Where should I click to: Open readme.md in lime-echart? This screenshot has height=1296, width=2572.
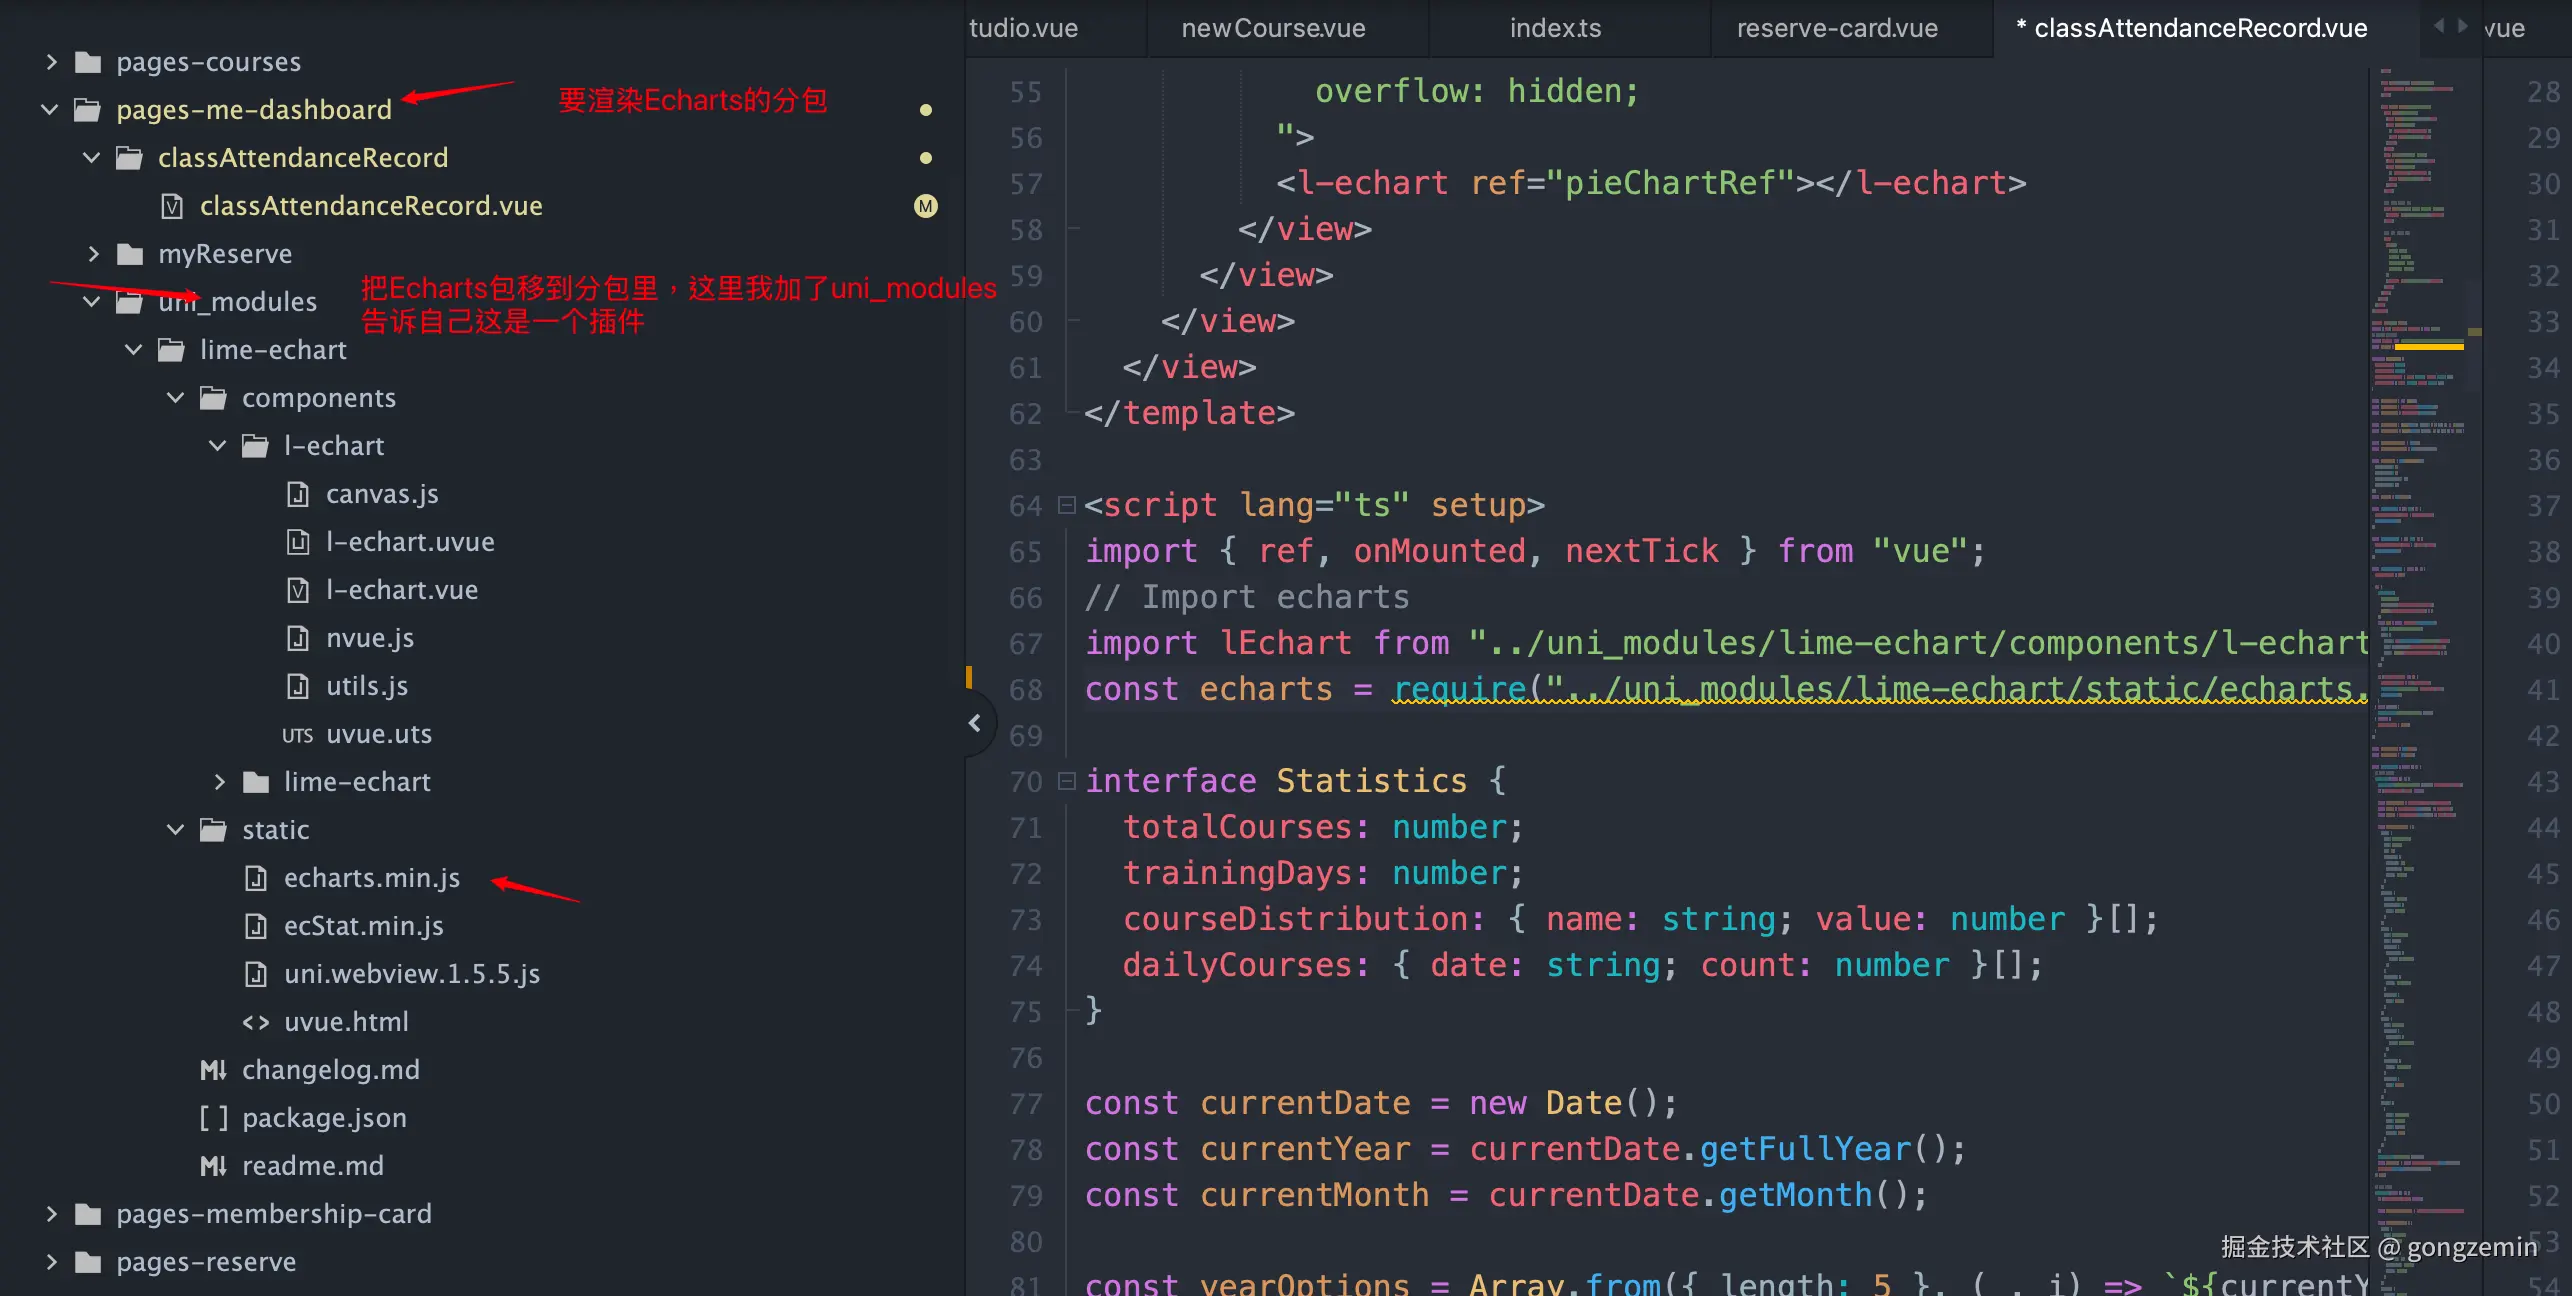pyautogui.click(x=312, y=1166)
